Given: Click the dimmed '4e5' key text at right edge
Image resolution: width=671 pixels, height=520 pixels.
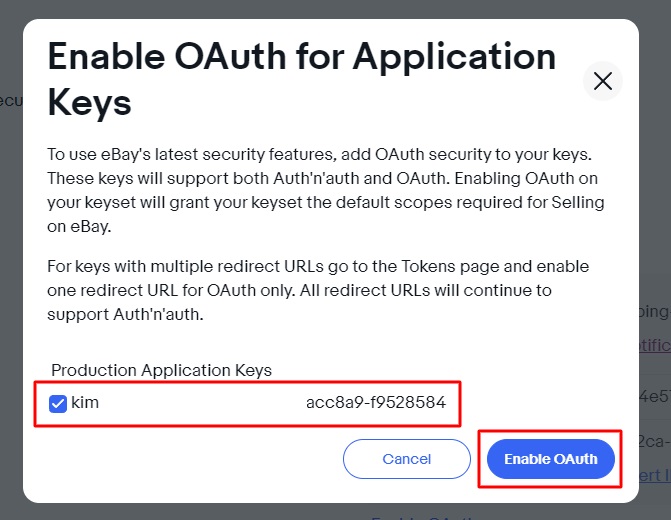Looking at the screenshot, I should [x=655, y=396].
